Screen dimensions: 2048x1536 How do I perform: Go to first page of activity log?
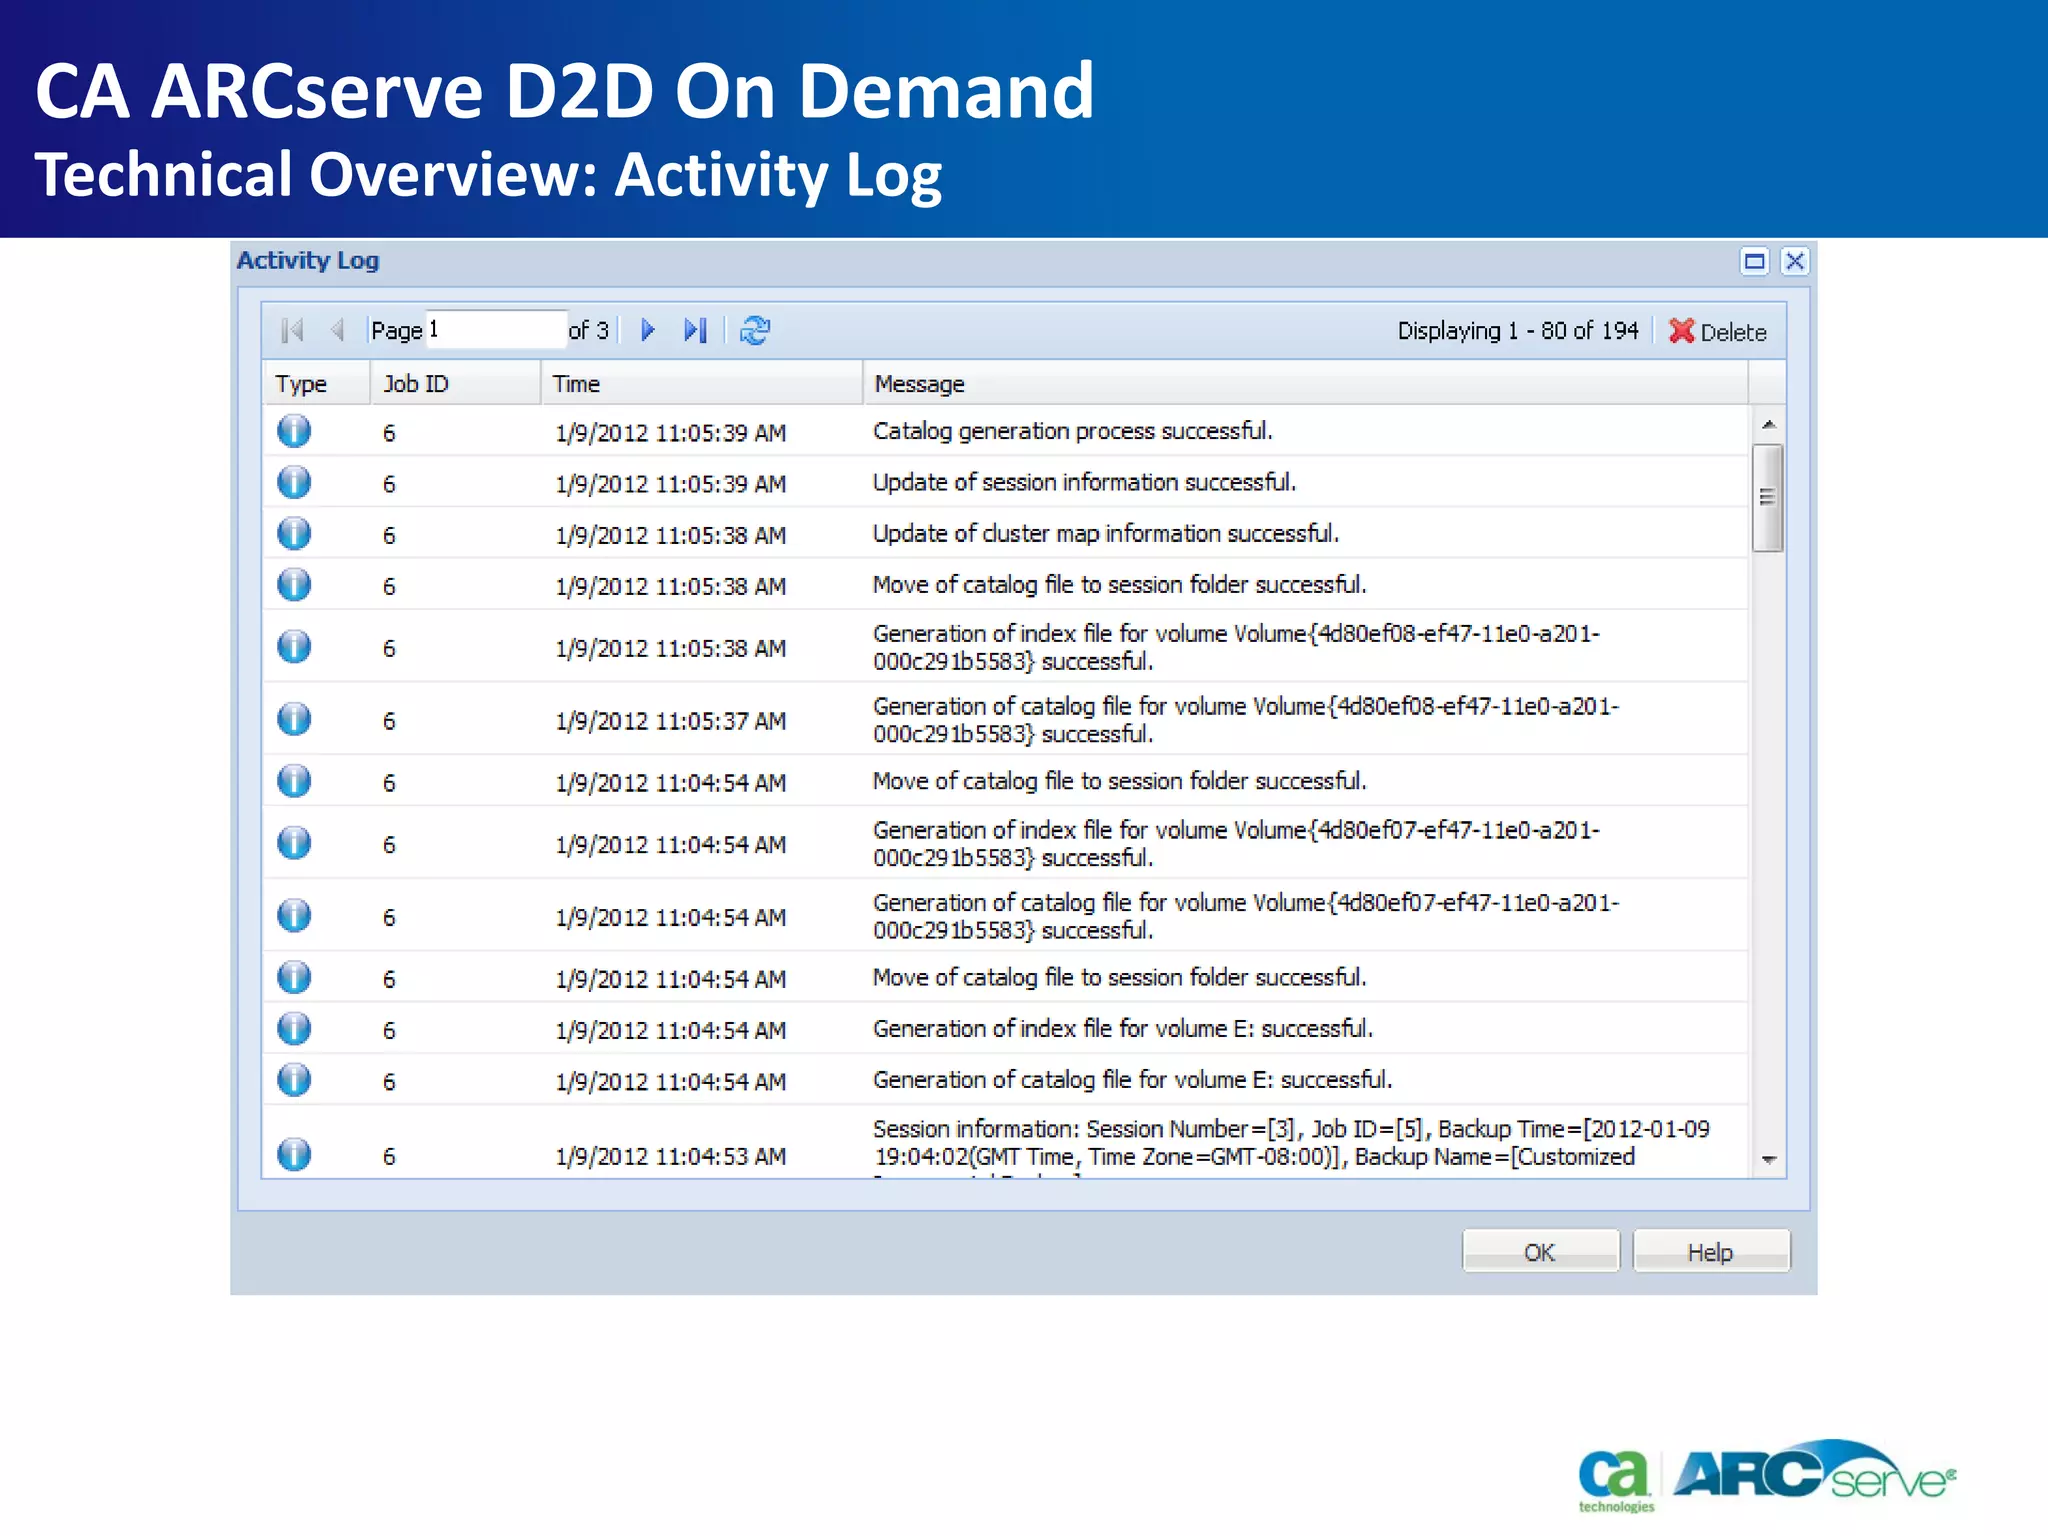[x=292, y=330]
